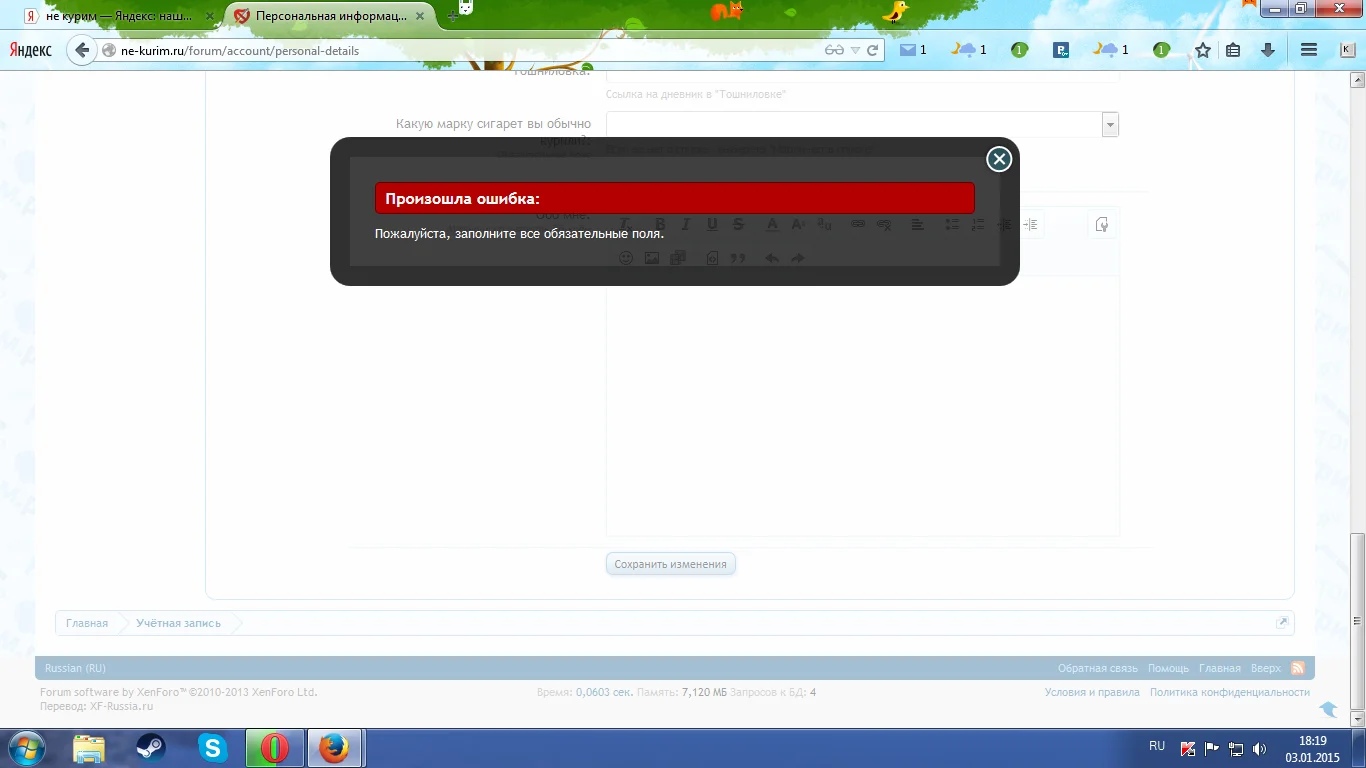Open the XF-Russia.ru translation link
This screenshot has height=768, width=1366.
(122, 706)
